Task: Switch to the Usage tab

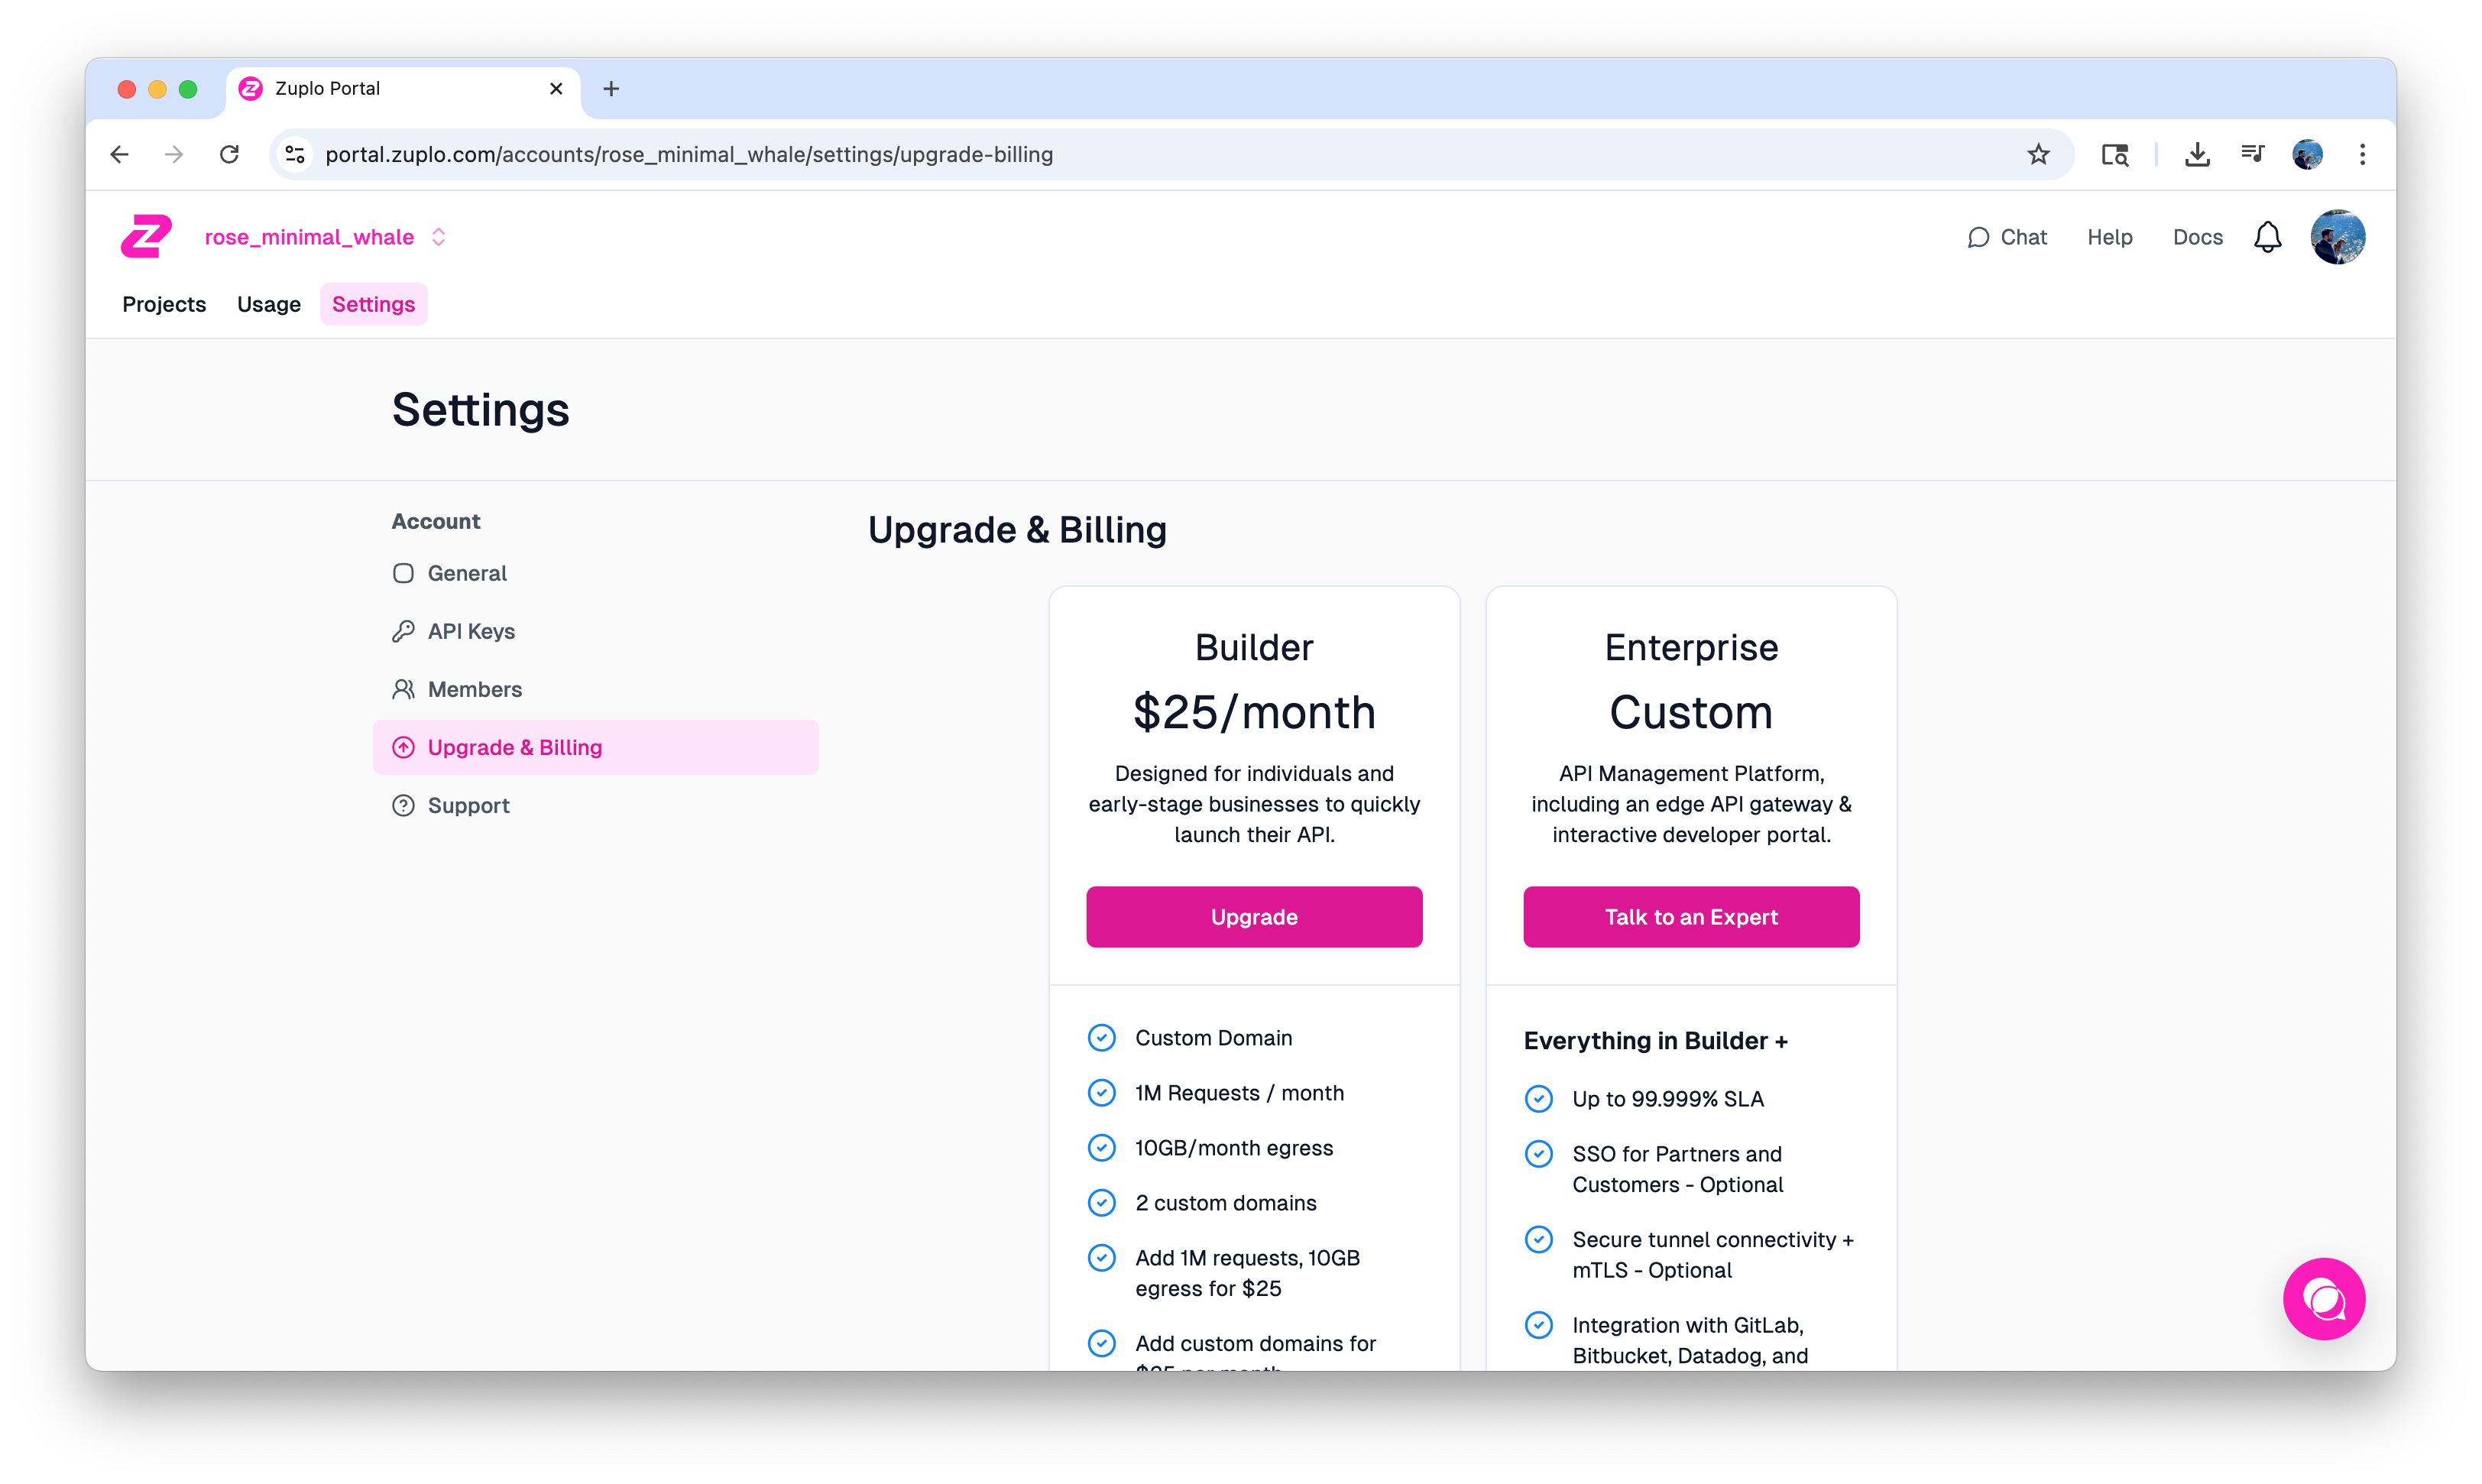Action: [x=268, y=304]
